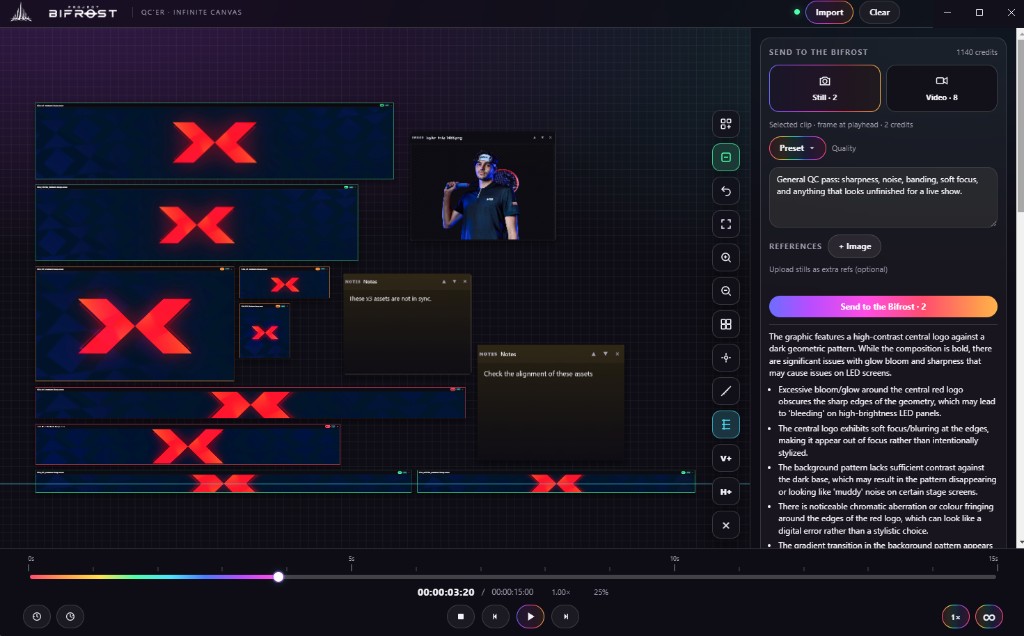
Task: Click the next frame button
Action: 566,616
